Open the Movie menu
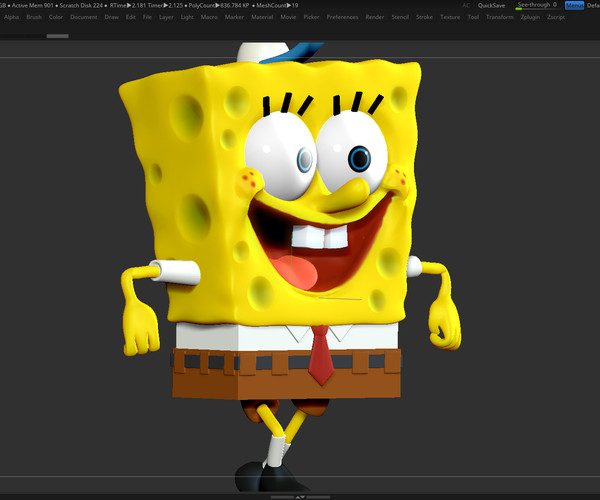The width and height of the screenshot is (600, 500). (x=288, y=17)
